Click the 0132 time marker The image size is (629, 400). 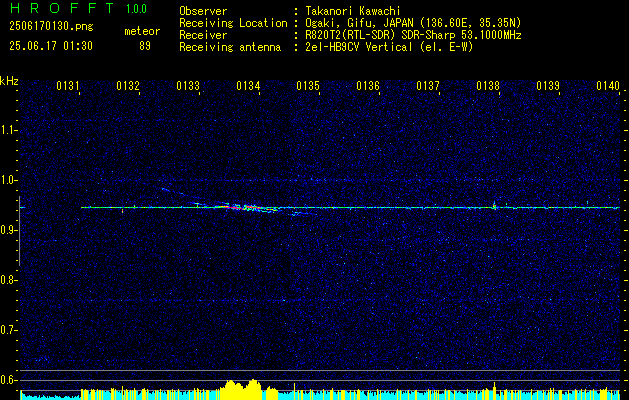[128, 86]
